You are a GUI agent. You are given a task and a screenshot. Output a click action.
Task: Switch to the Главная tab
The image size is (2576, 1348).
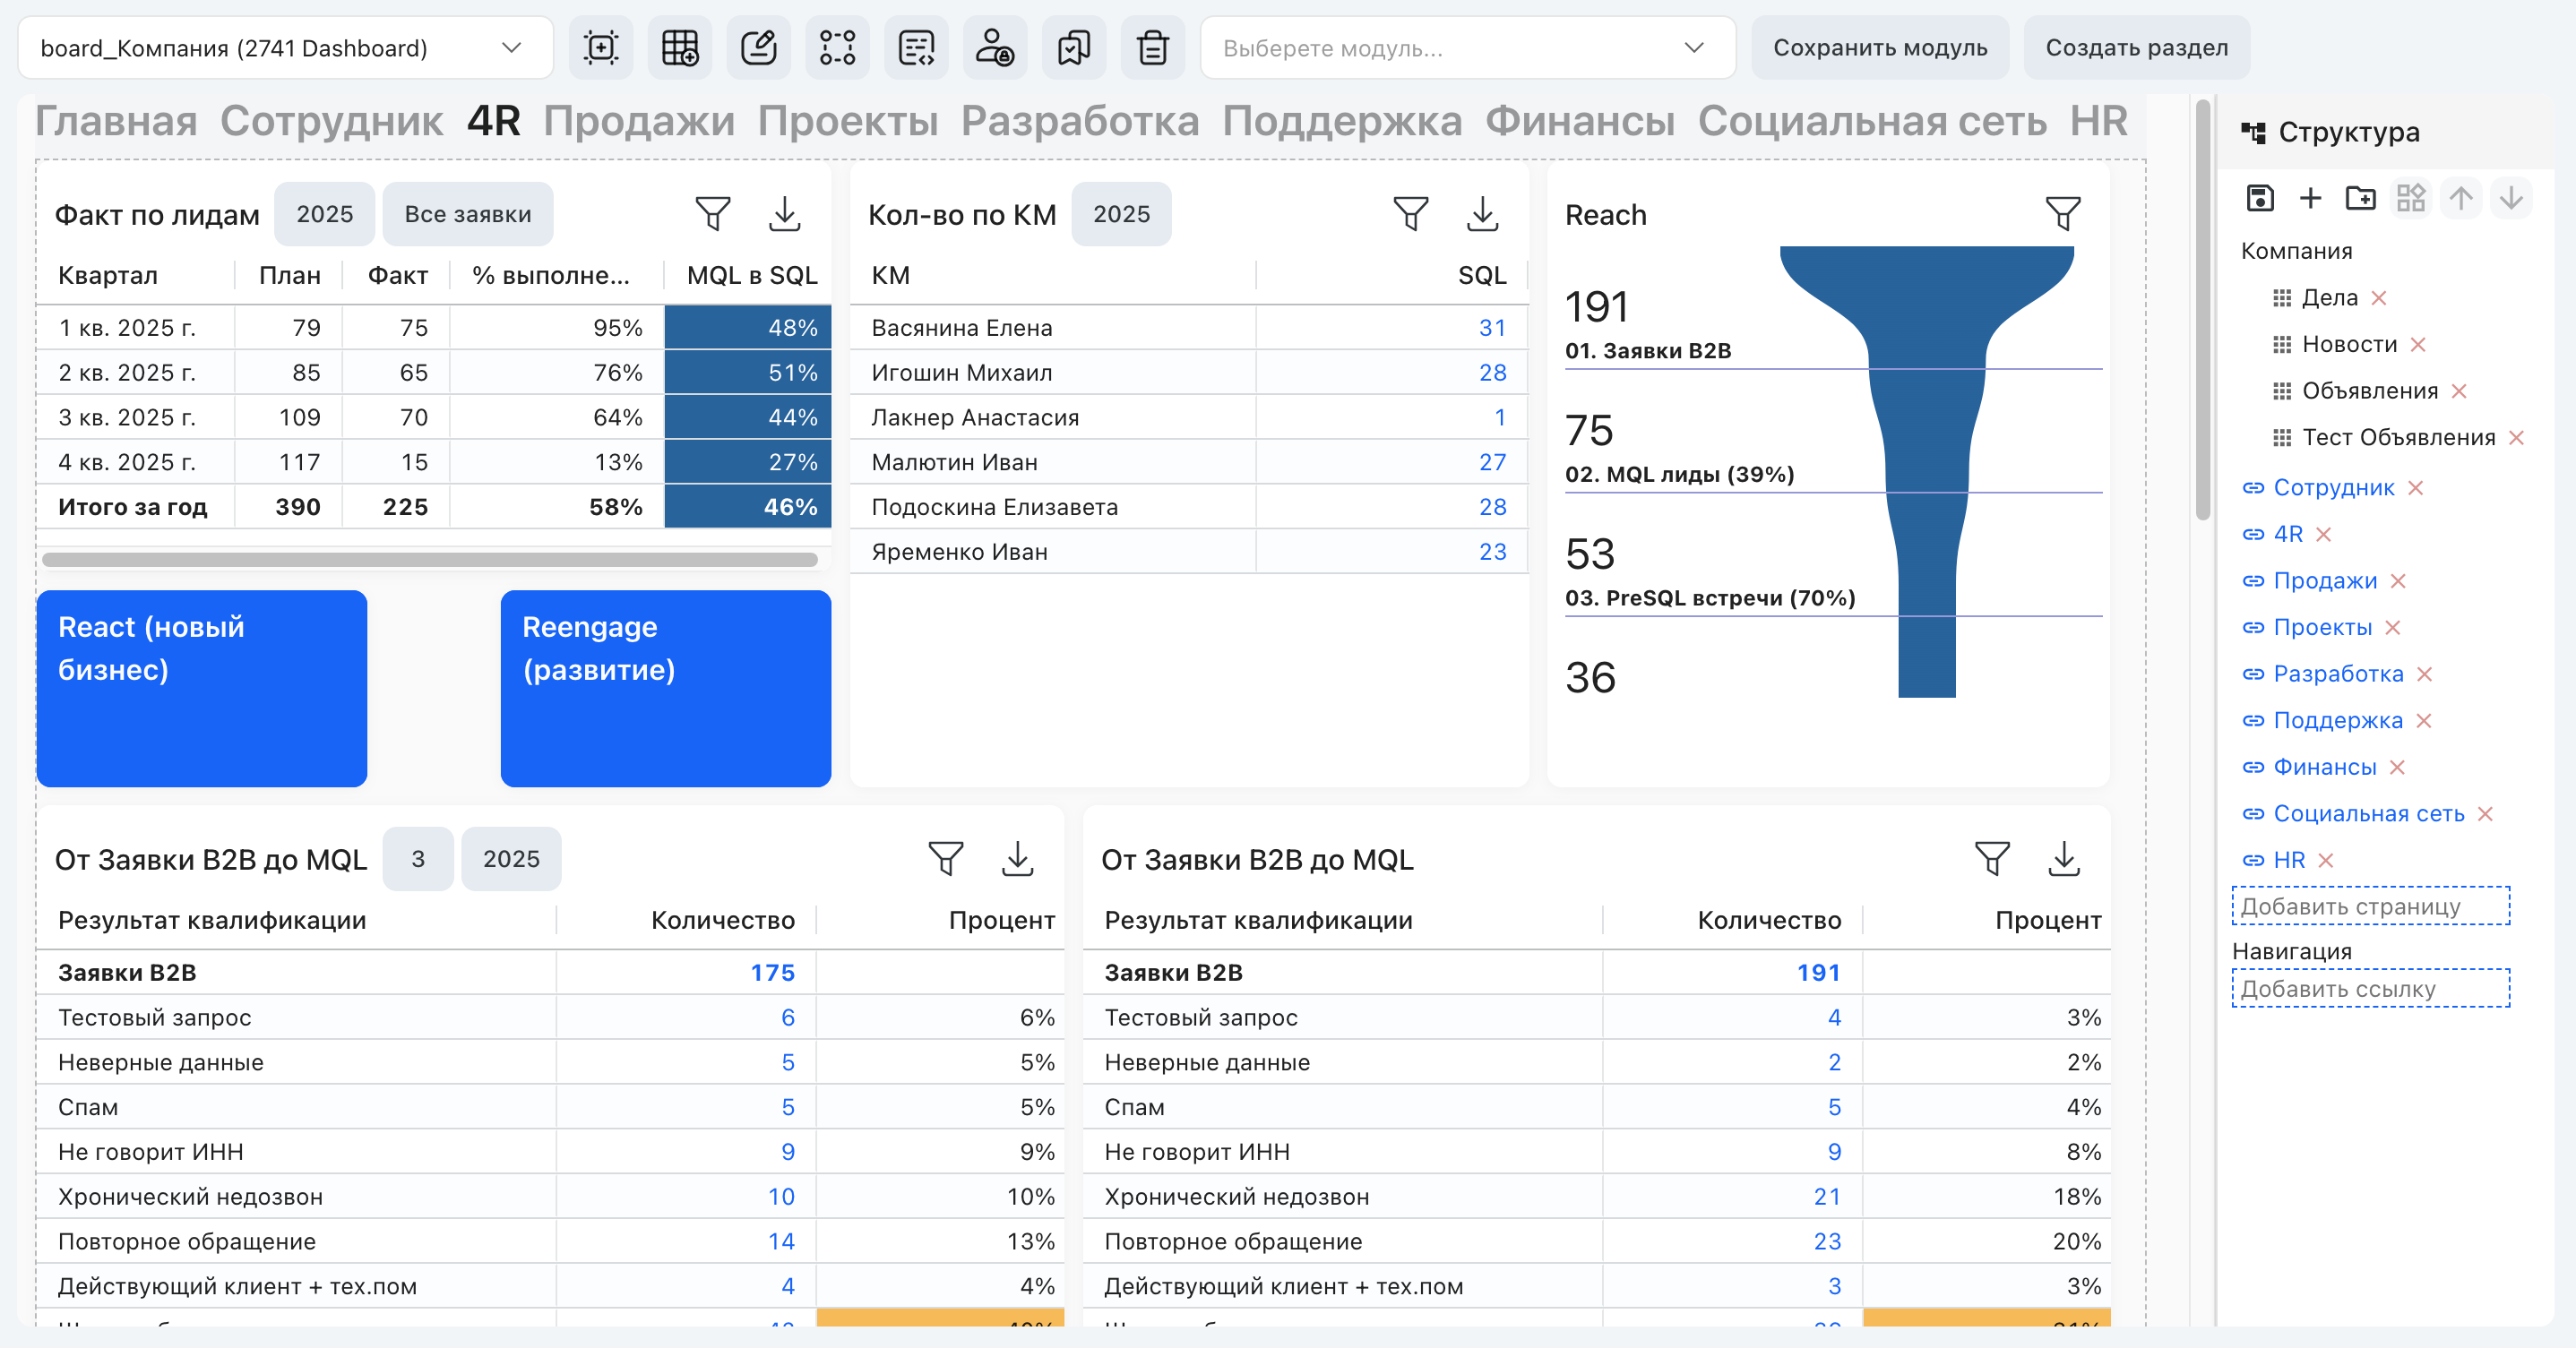tap(116, 121)
